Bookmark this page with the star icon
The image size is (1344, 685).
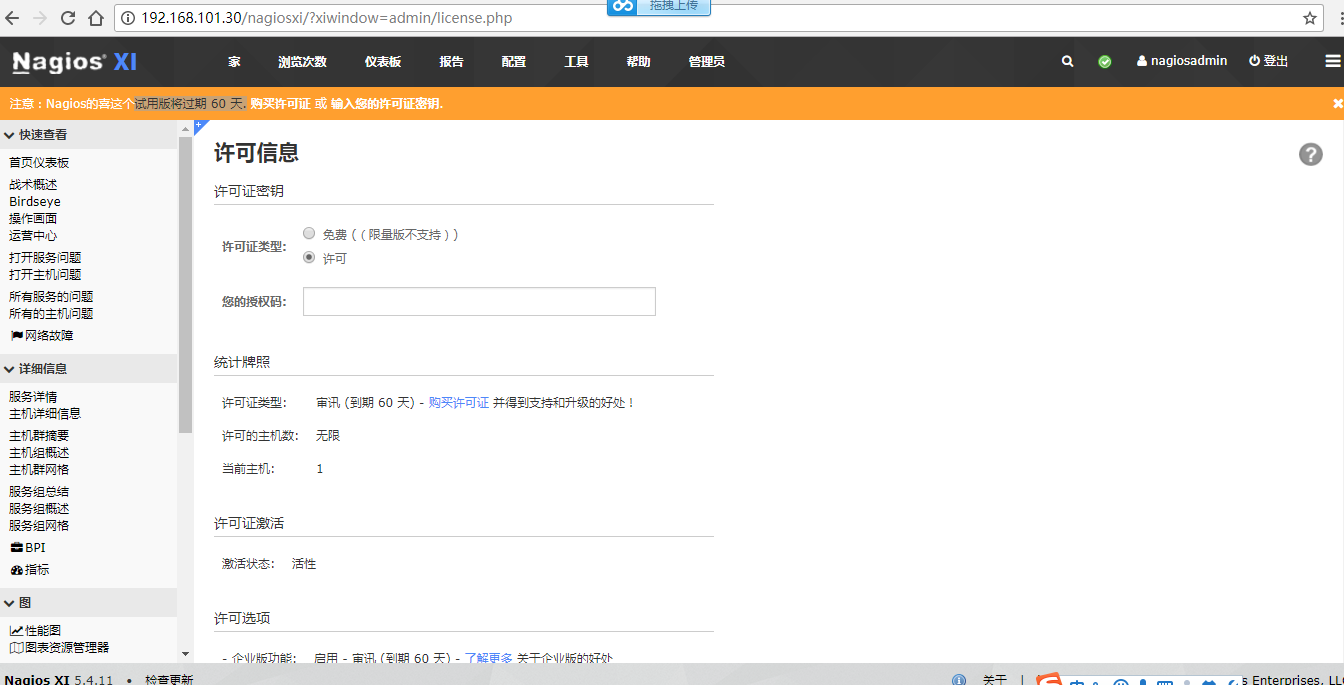tap(1310, 18)
